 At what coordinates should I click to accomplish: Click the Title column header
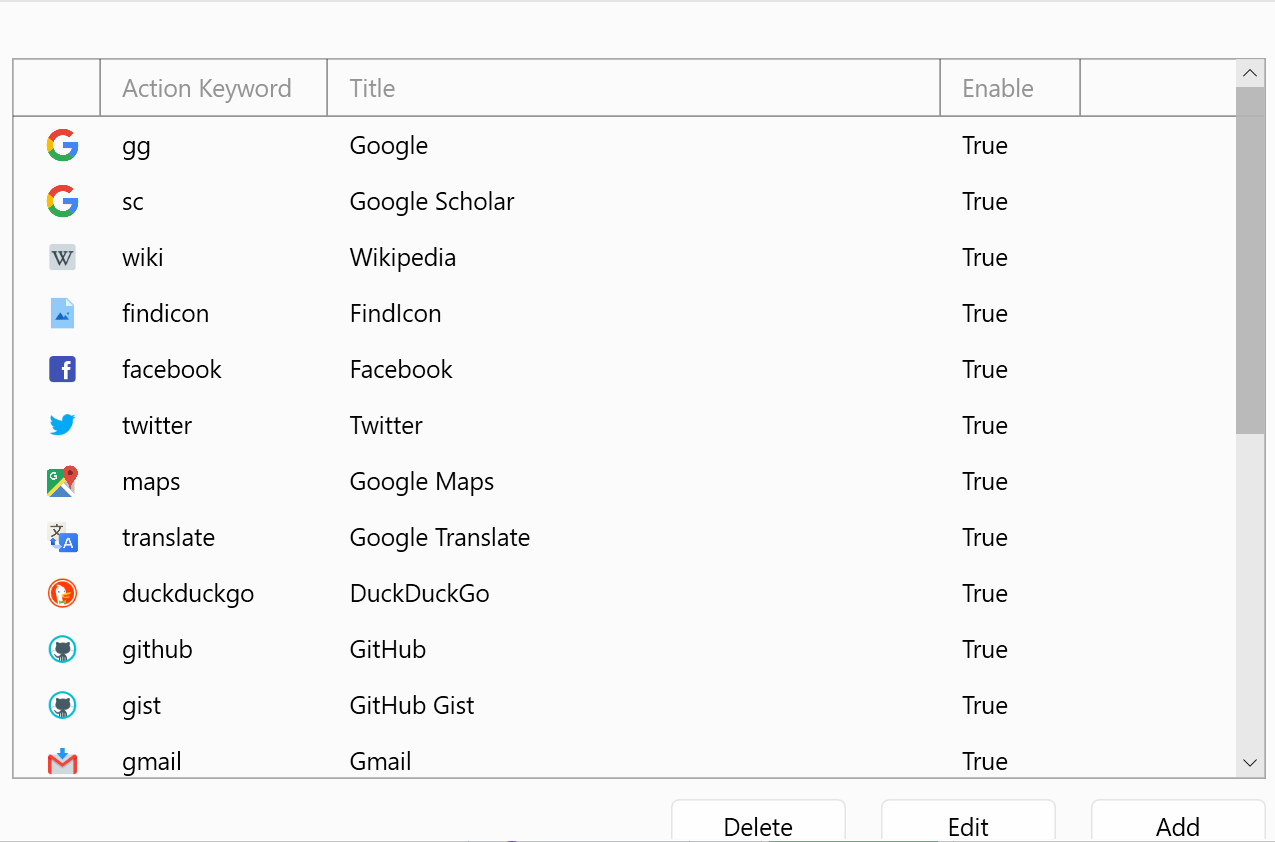click(x=372, y=88)
